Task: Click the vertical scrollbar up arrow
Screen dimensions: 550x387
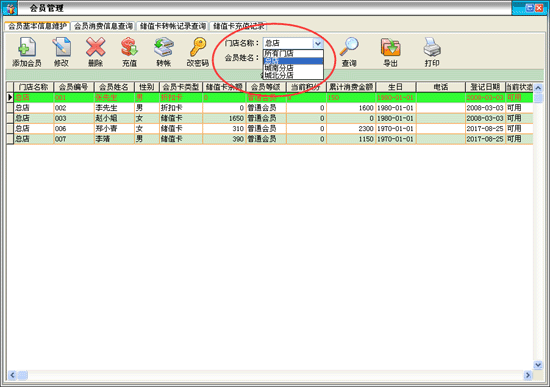Action: pos(538,87)
